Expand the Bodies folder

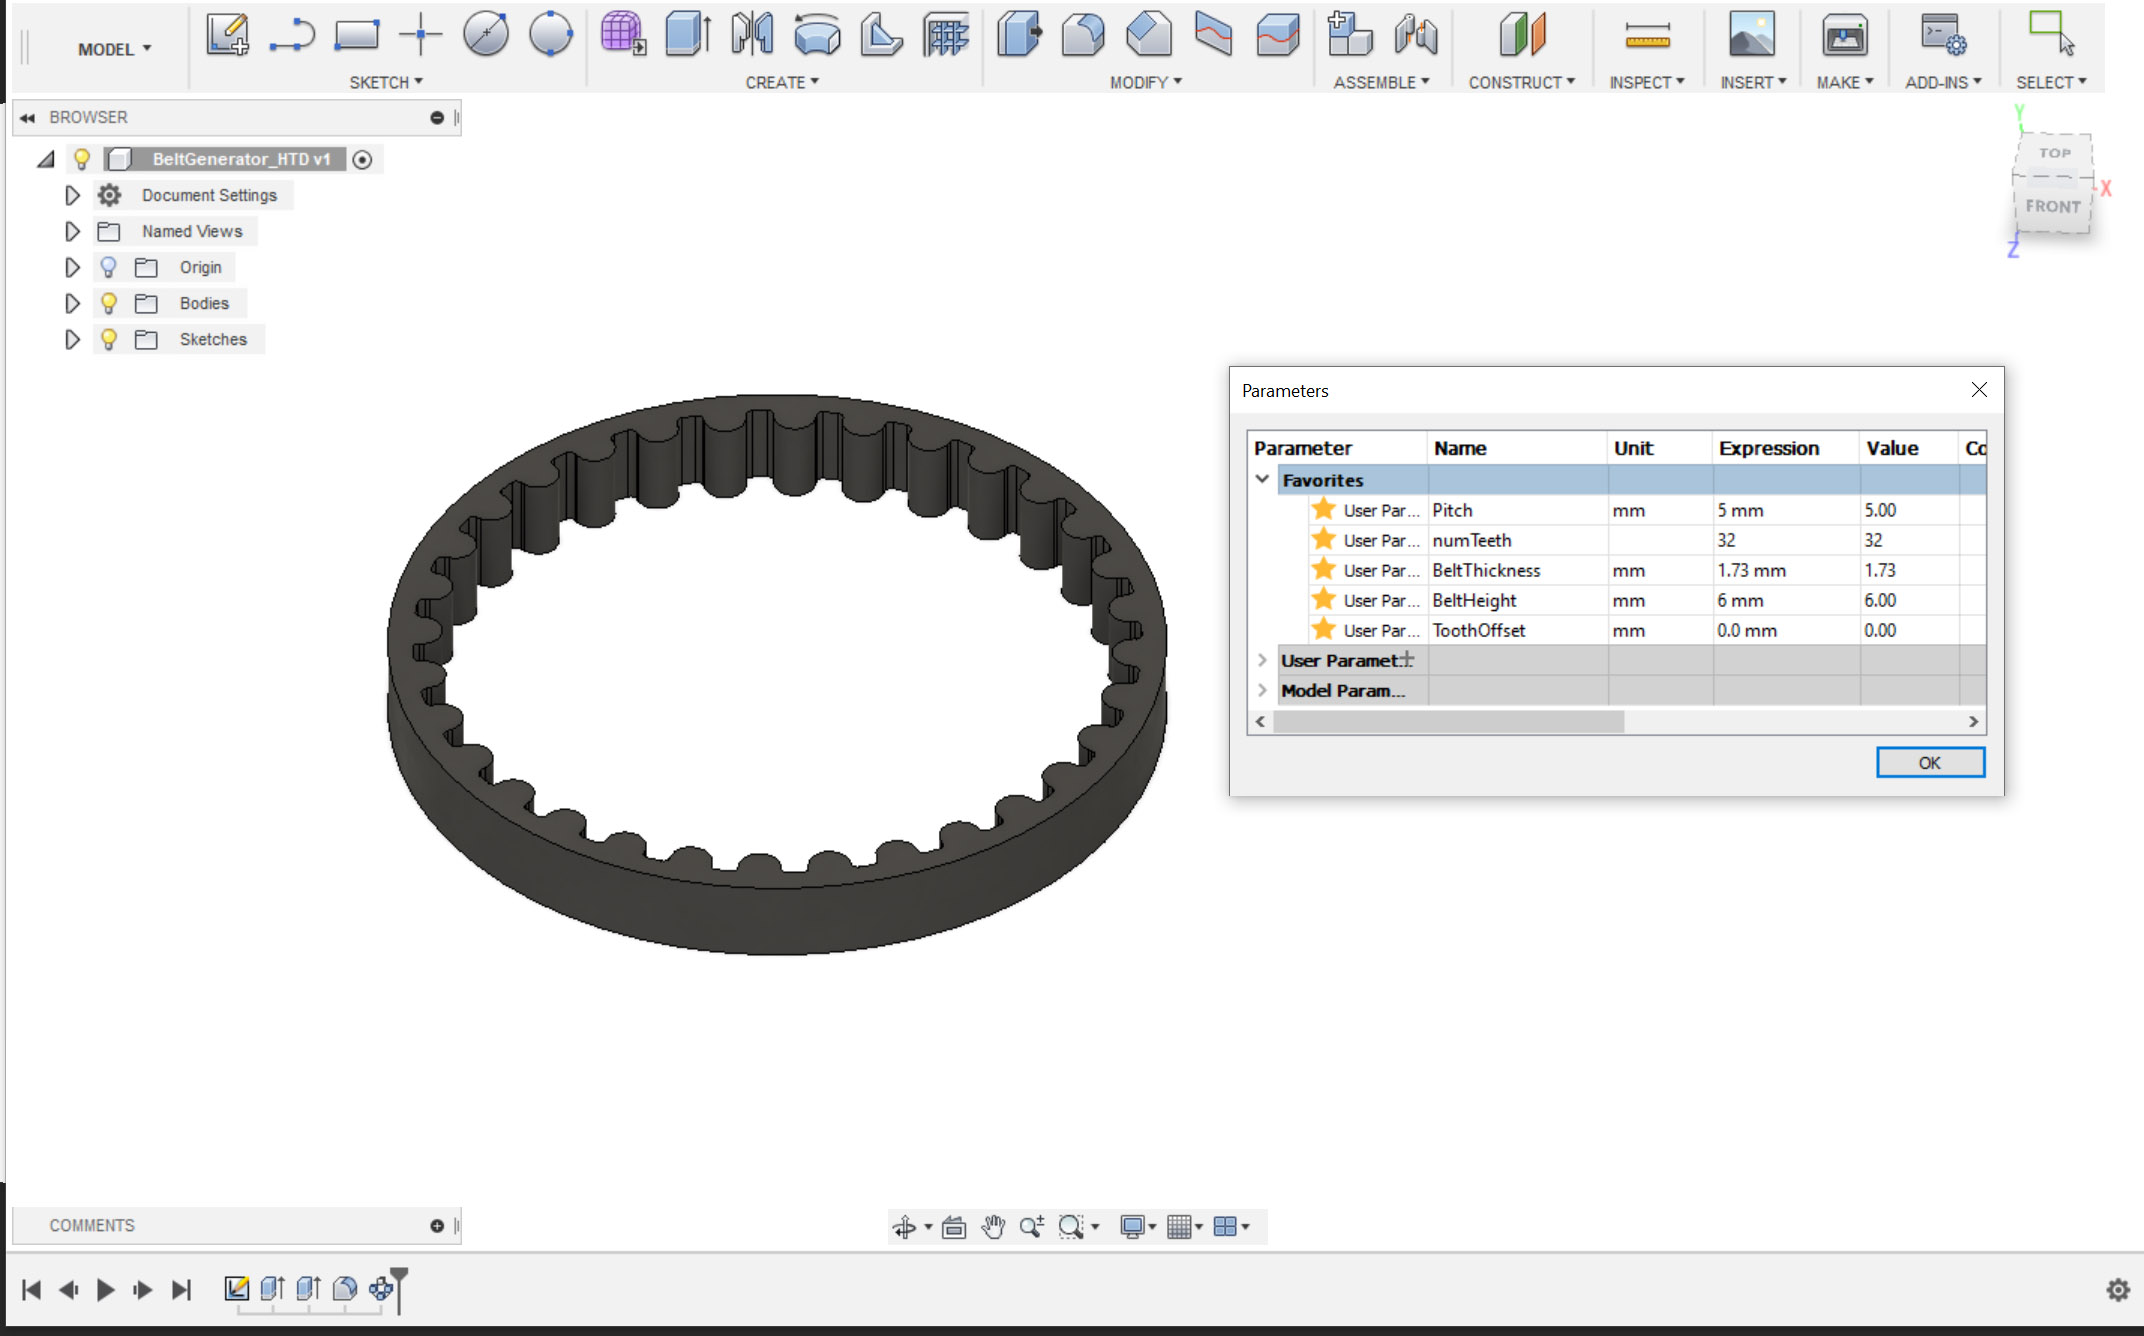click(72, 303)
